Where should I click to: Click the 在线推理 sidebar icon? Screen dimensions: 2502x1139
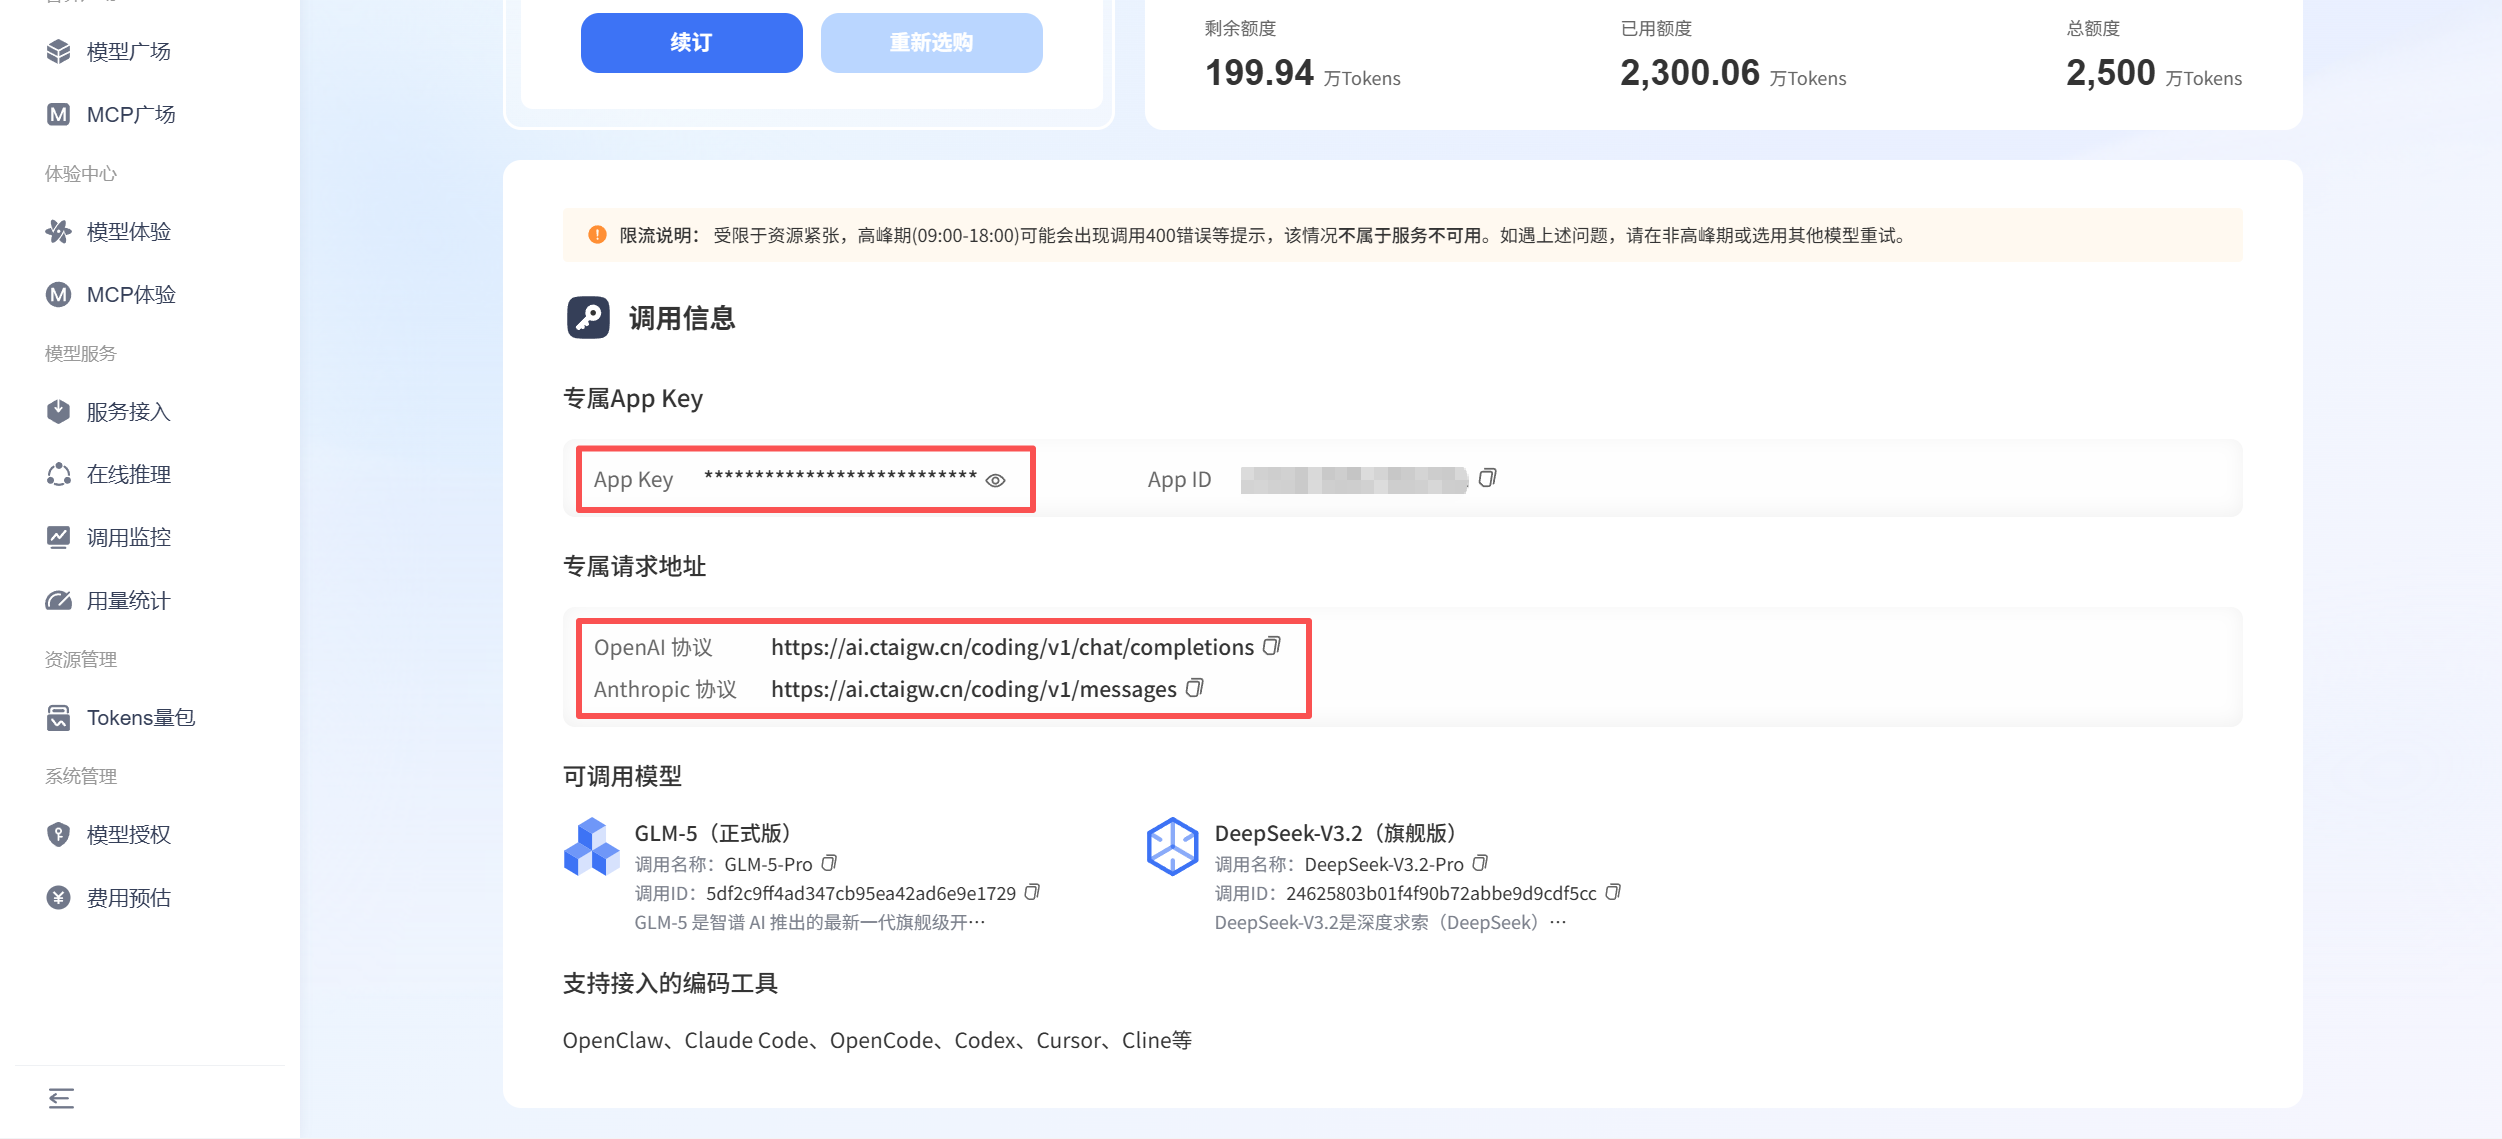(59, 474)
